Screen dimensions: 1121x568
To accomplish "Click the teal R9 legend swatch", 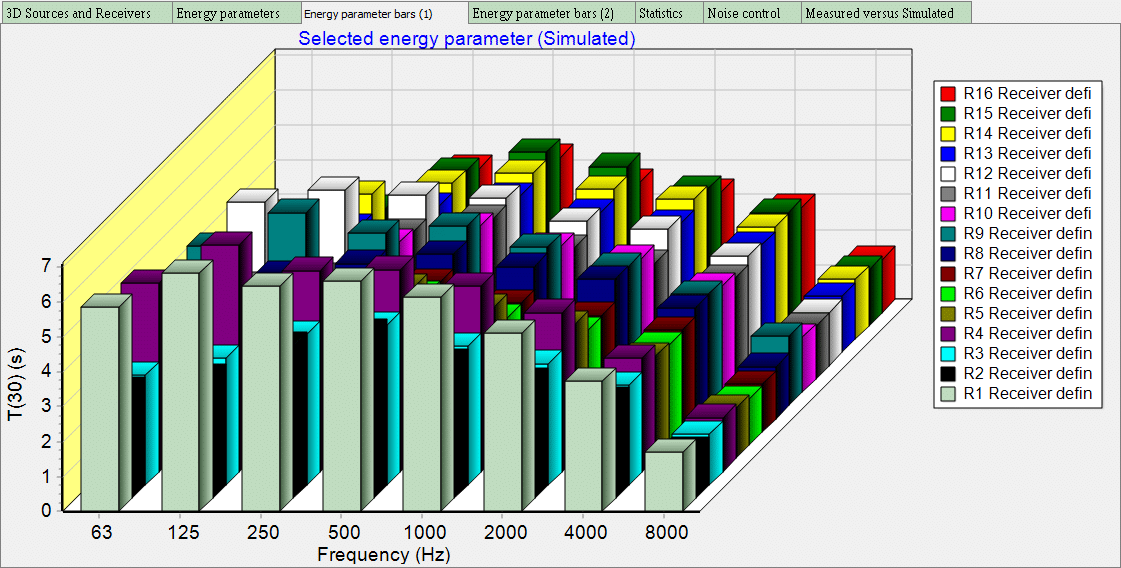I will [948, 233].
